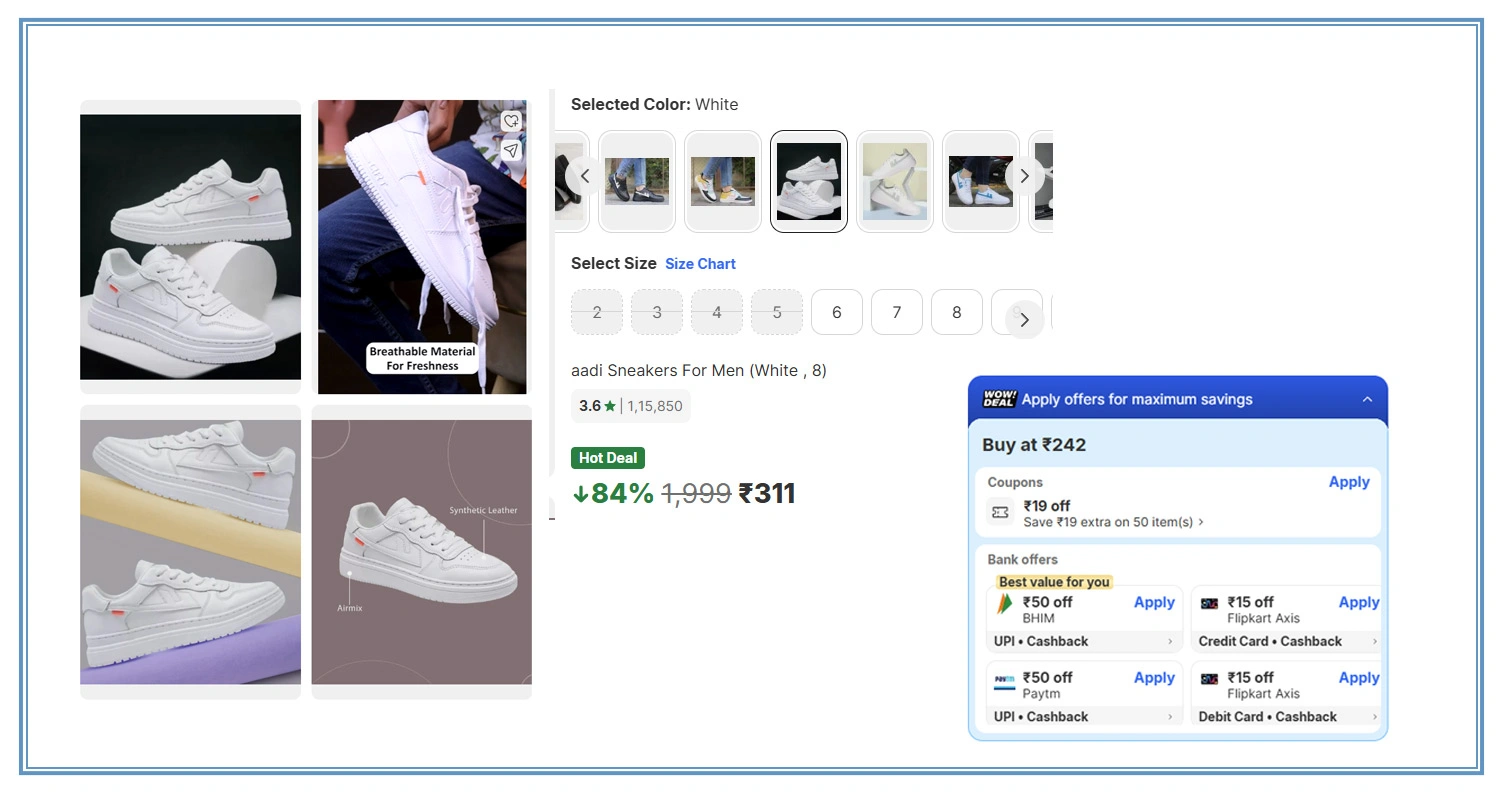Click the Flipkart Axis credit card icon
Screen dimensions: 1503x793
(1209, 602)
